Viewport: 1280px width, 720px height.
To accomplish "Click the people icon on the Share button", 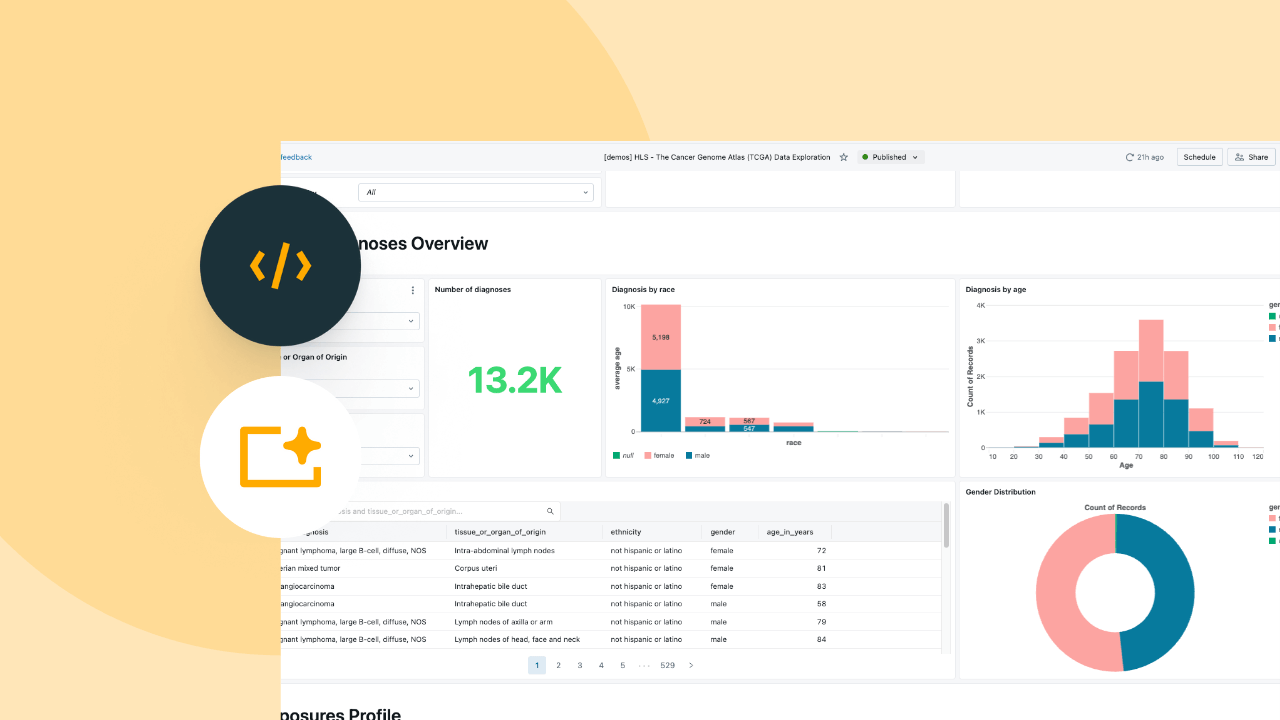I will (1239, 157).
